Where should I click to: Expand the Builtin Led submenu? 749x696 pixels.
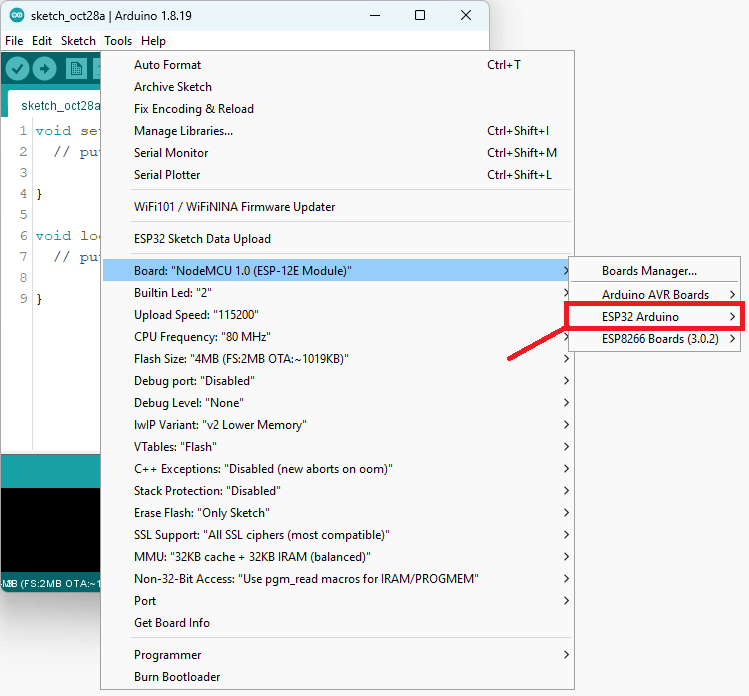pyautogui.click(x=337, y=292)
